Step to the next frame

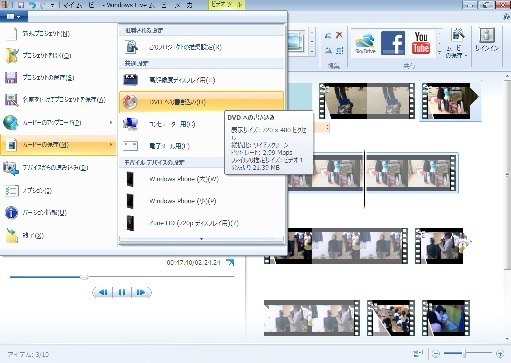pyautogui.click(x=141, y=292)
